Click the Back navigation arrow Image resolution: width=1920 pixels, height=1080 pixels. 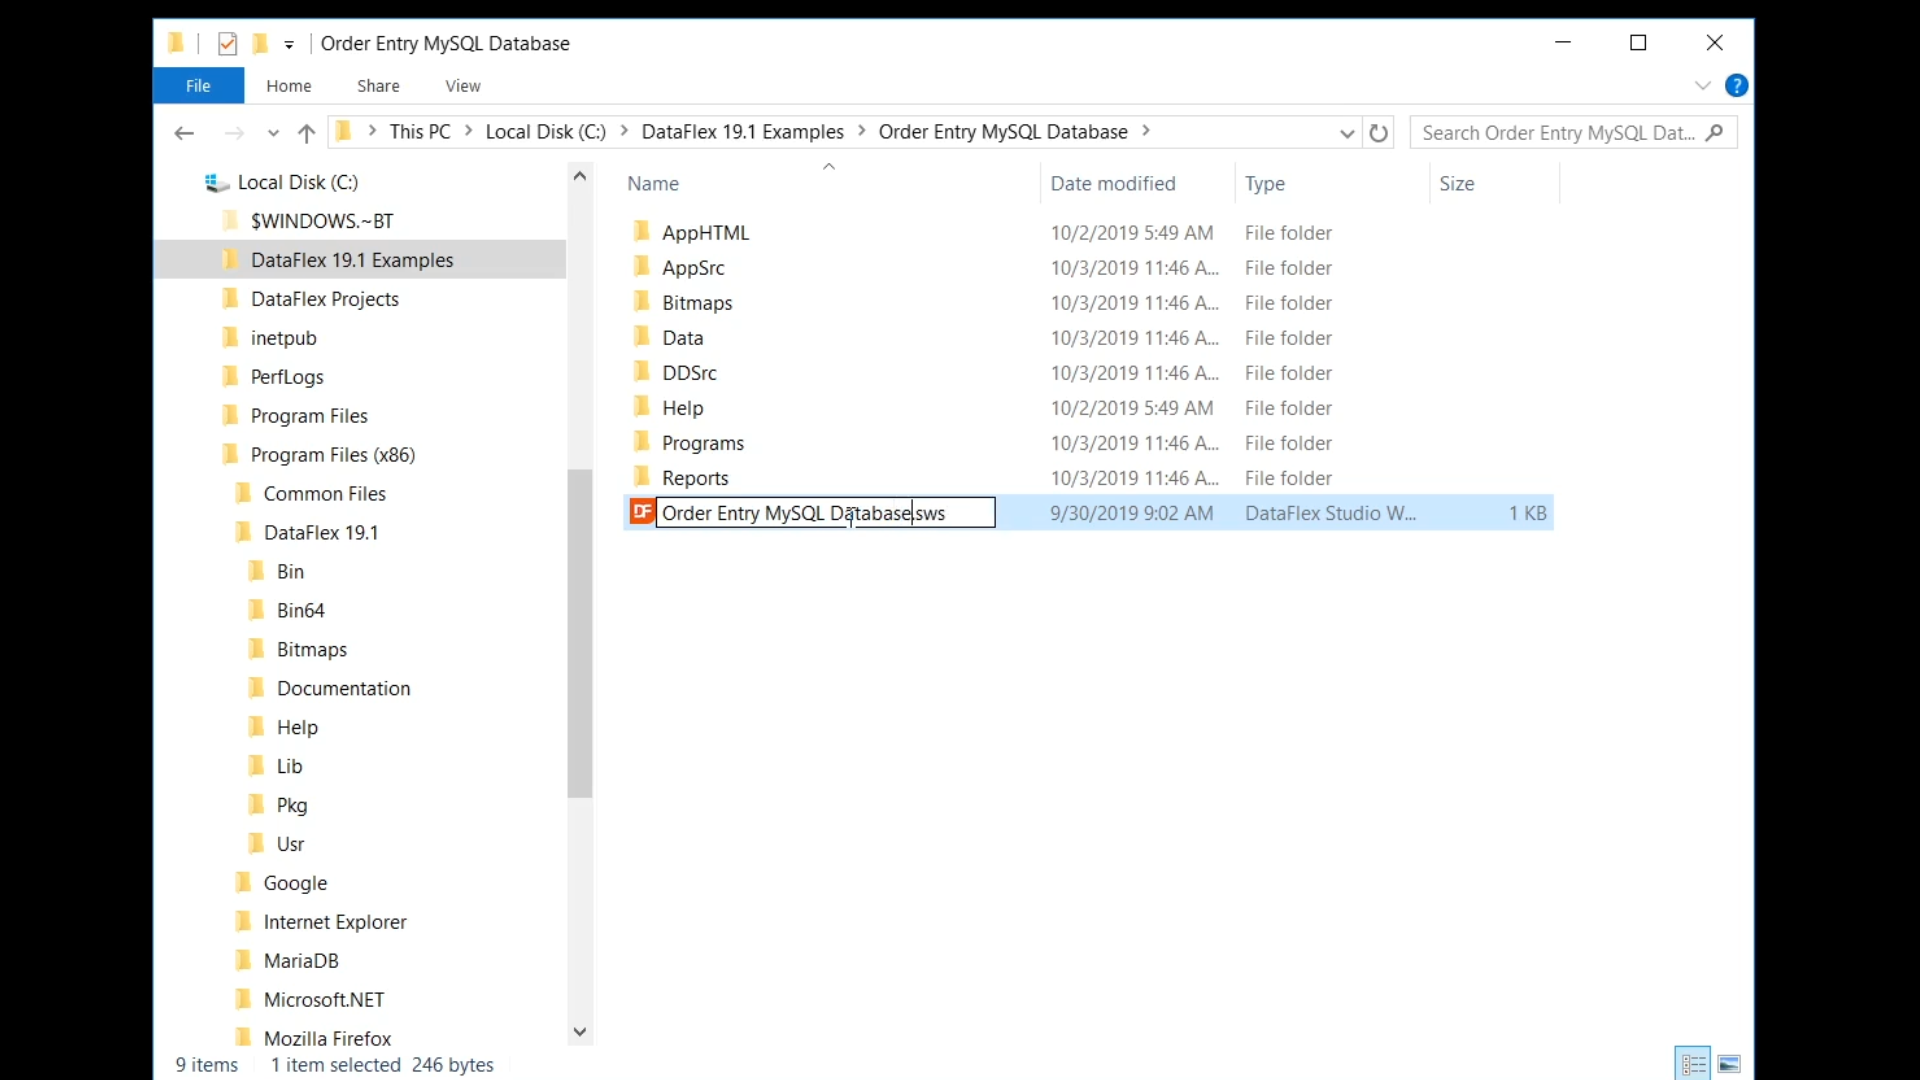(x=183, y=133)
